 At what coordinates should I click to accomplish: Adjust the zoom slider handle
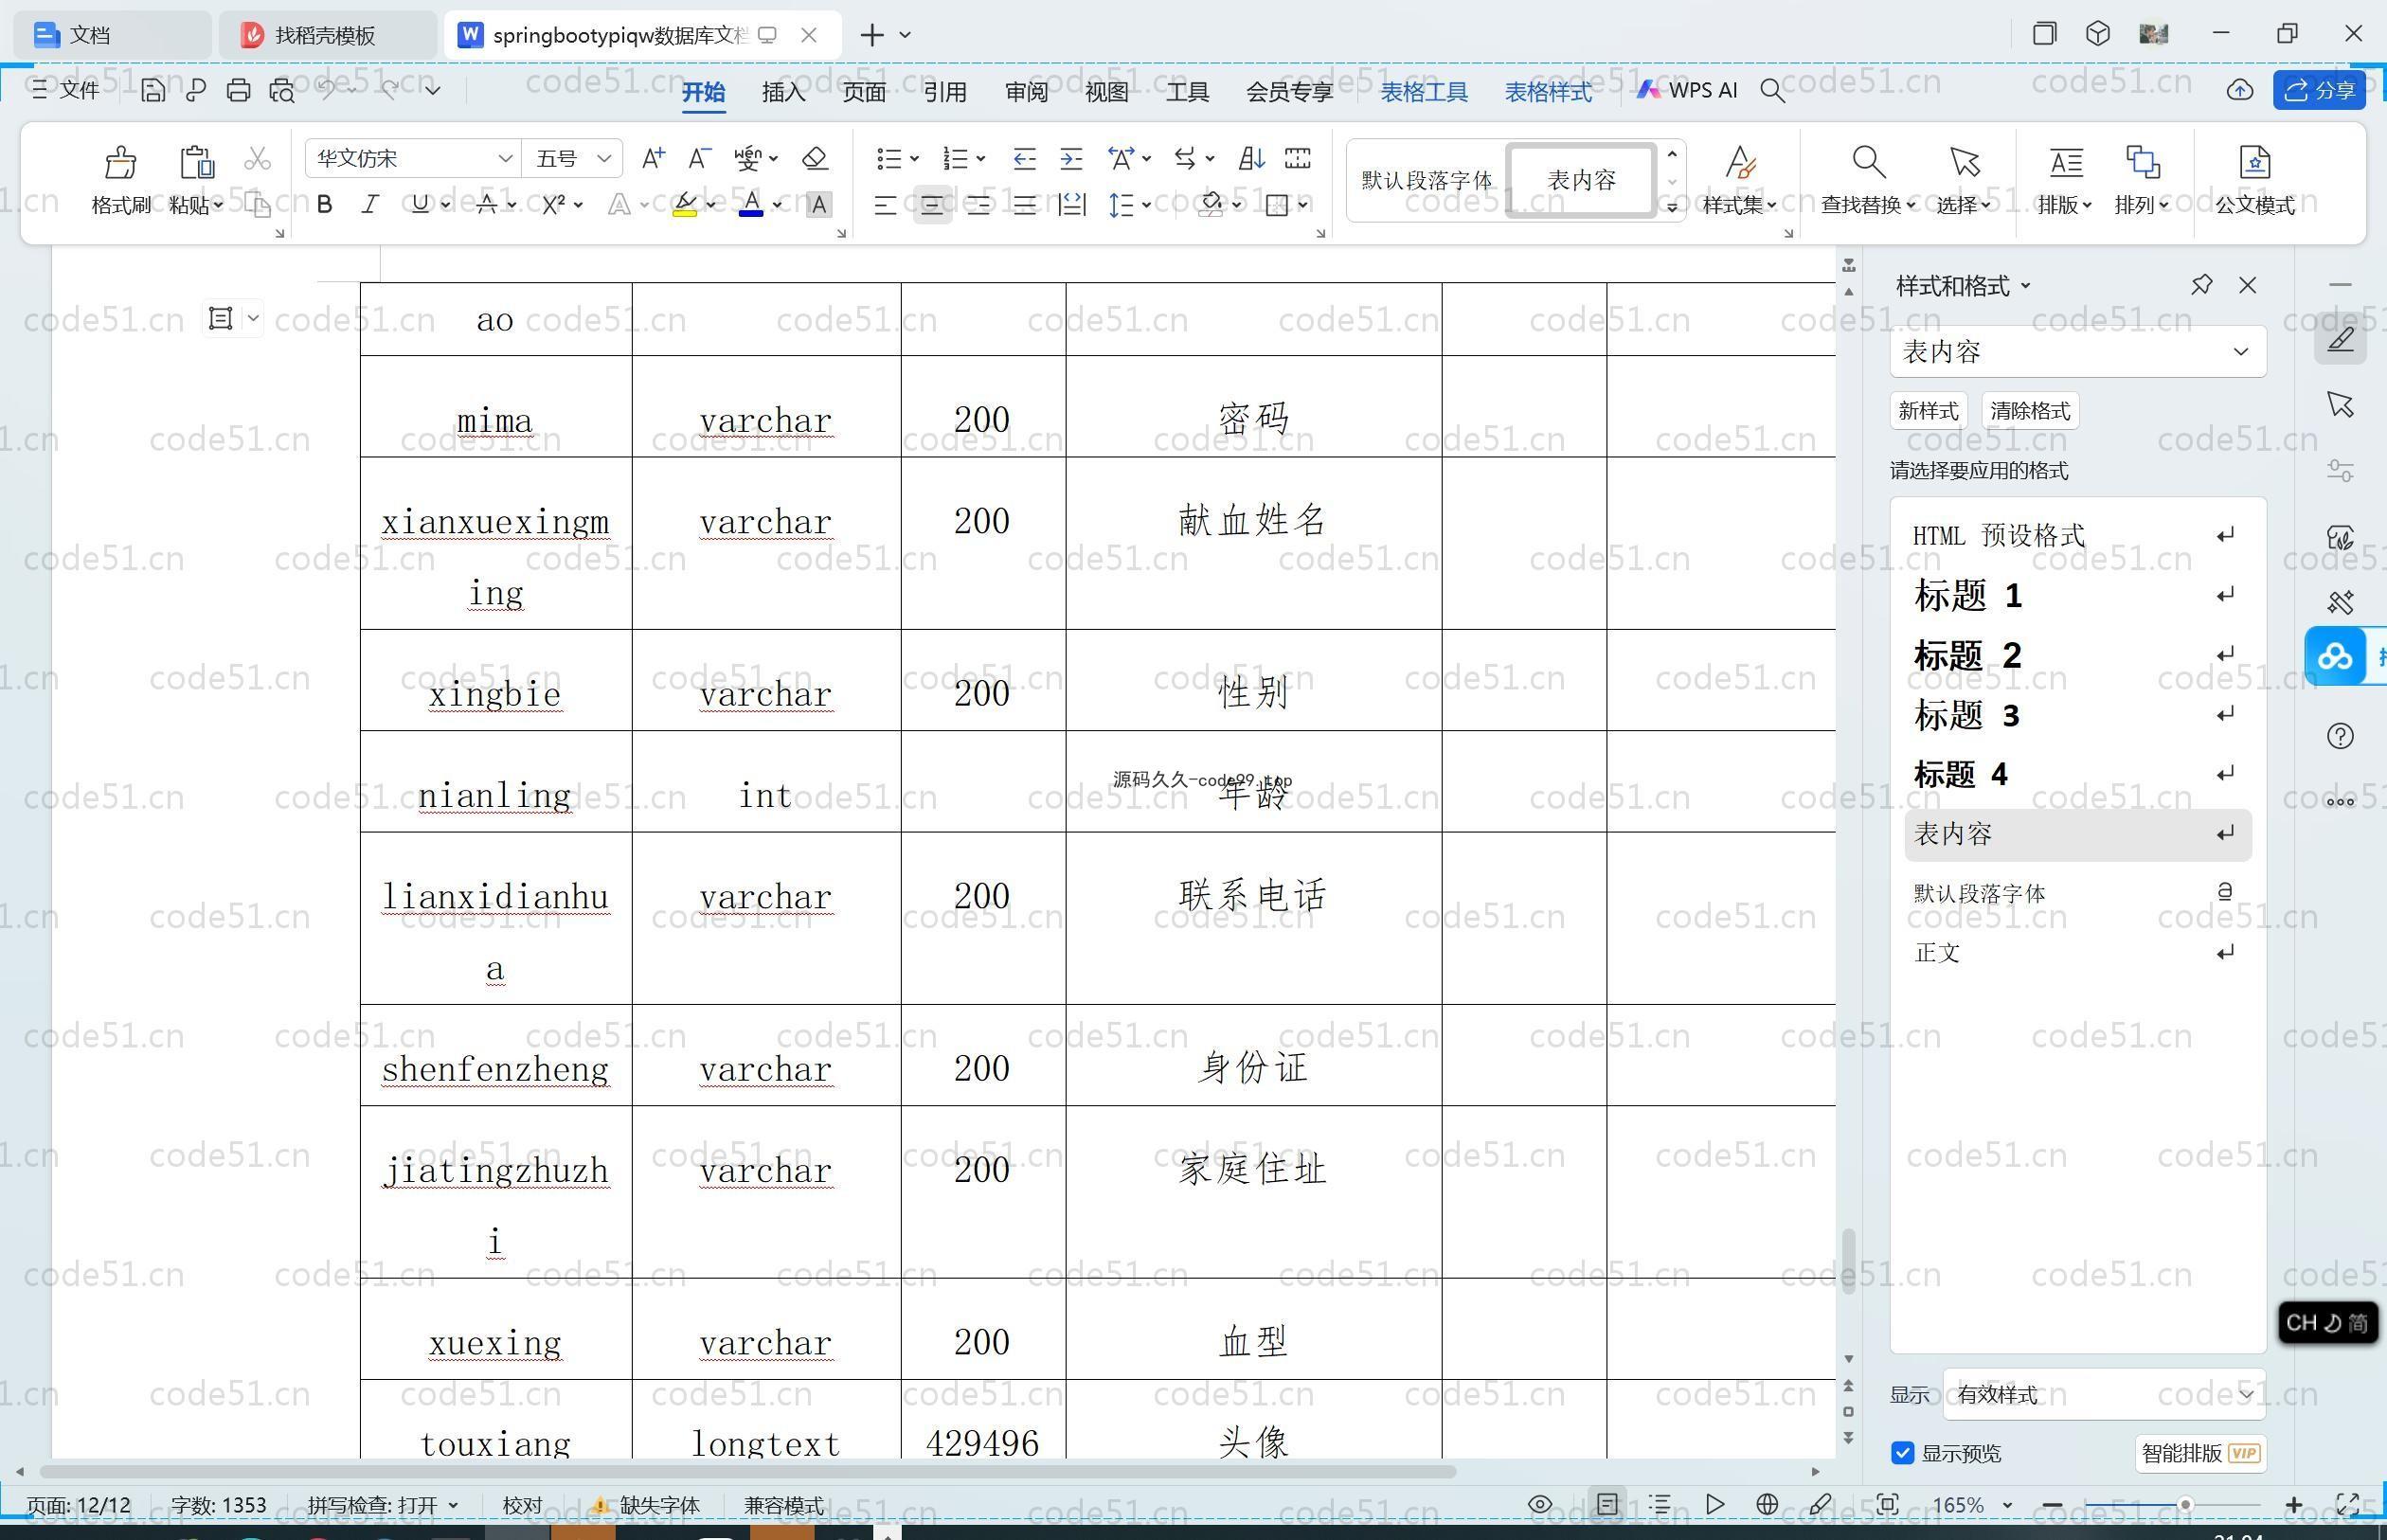(2185, 1504)
